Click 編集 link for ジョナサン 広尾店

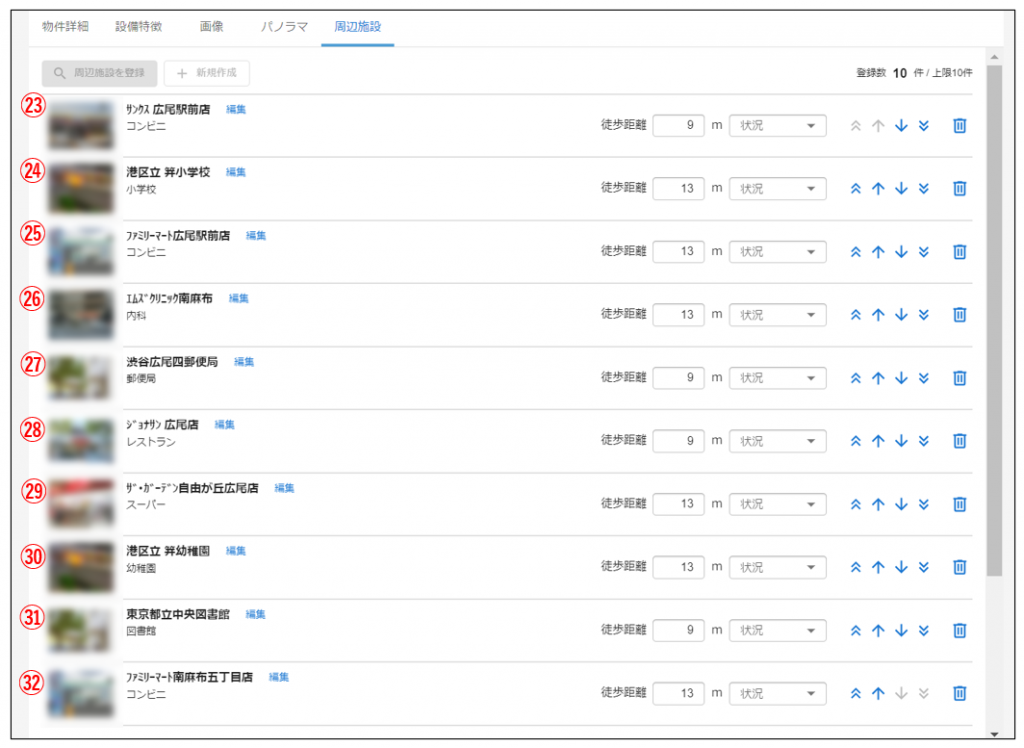pyautogui.click(x=225, y=425)
